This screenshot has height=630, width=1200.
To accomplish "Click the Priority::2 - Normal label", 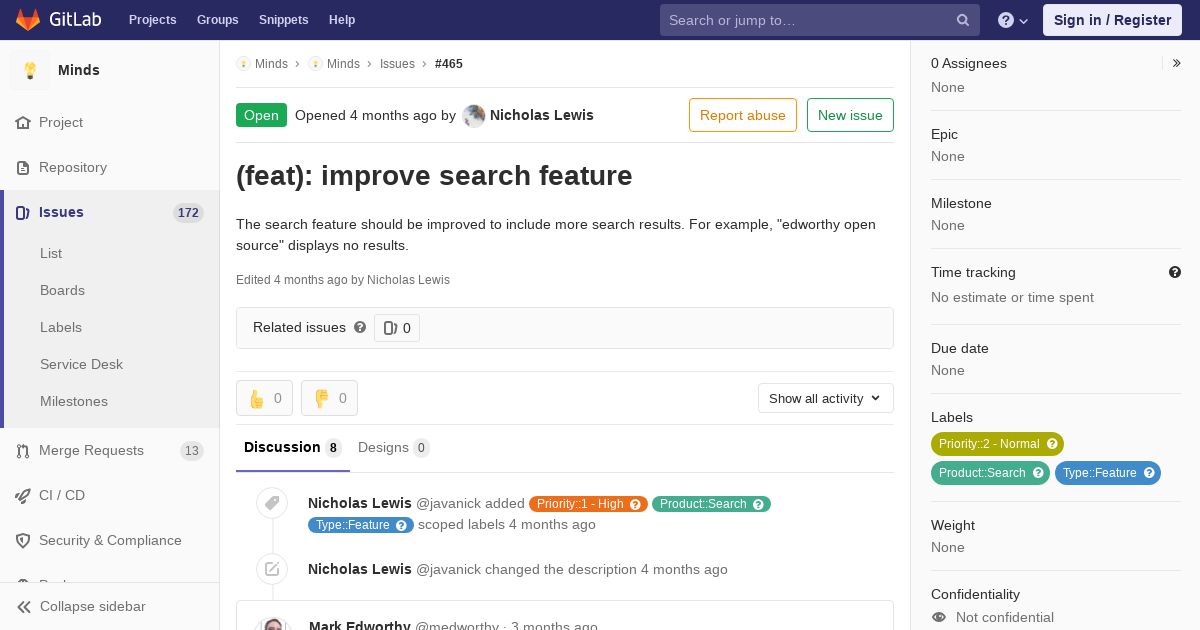I will coord(997,444).
